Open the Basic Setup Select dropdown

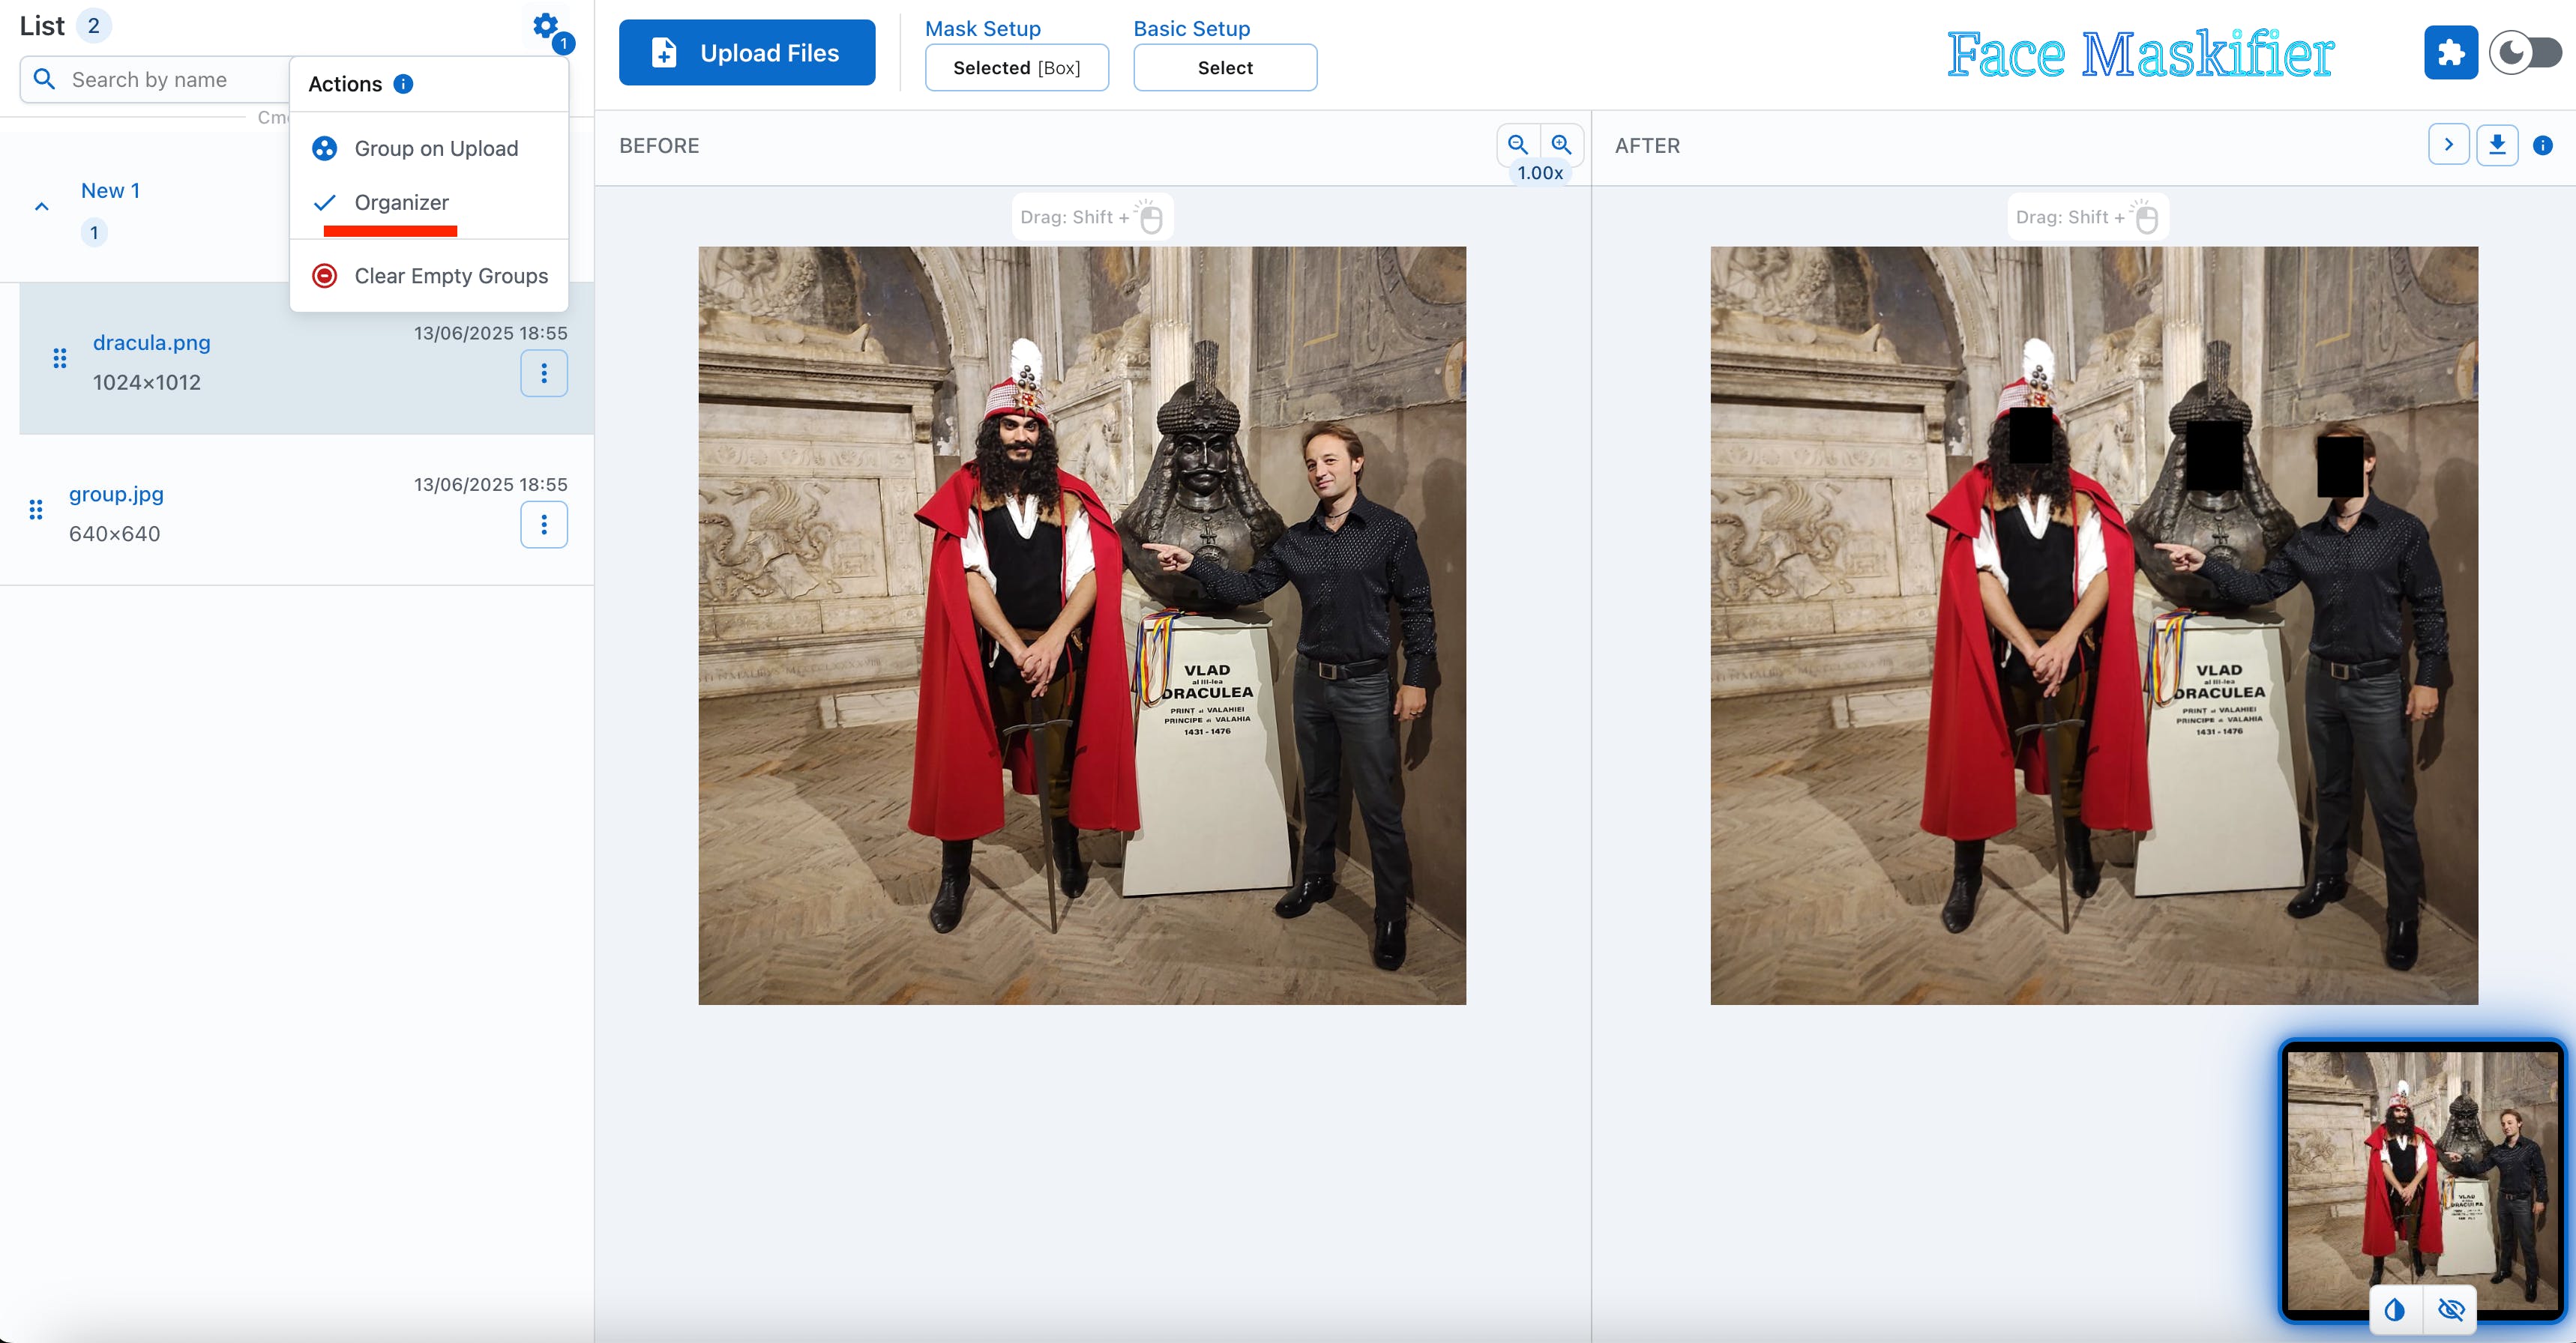(x=1224, y=68)
